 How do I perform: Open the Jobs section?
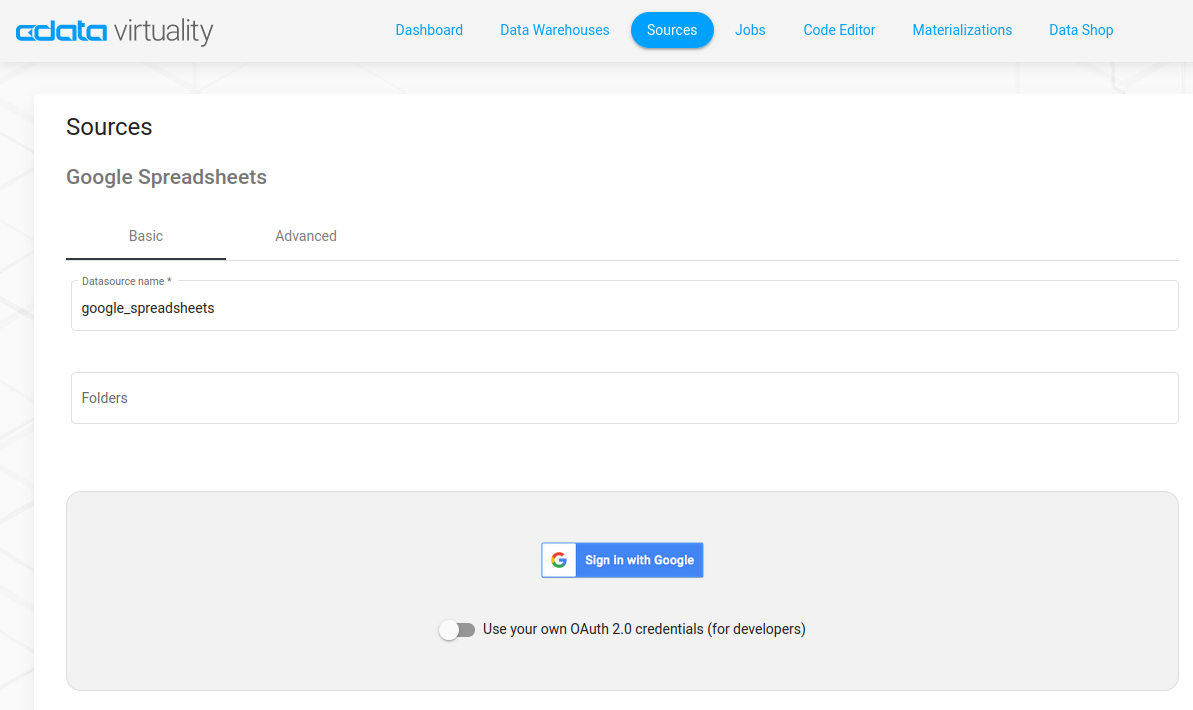pos(750,30)
